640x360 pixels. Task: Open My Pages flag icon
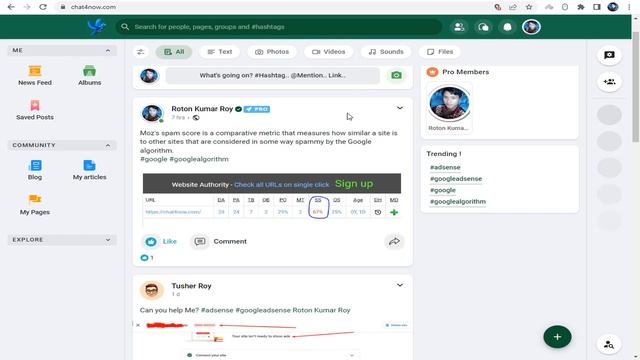(x=35, y=200)
